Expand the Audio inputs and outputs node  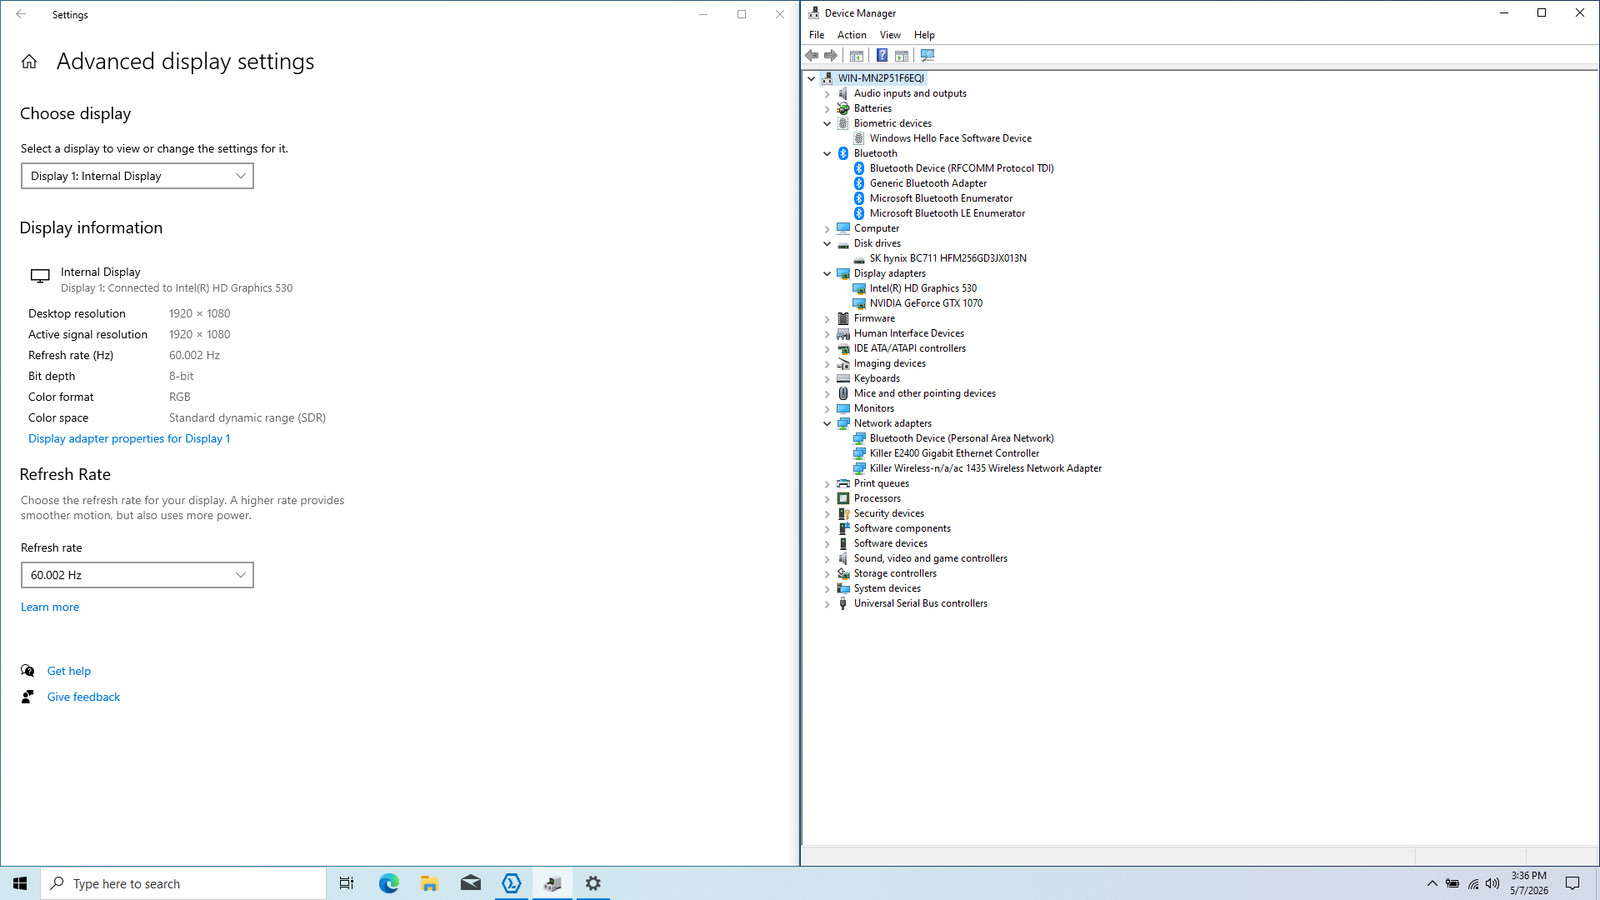[x=827, y=94]
